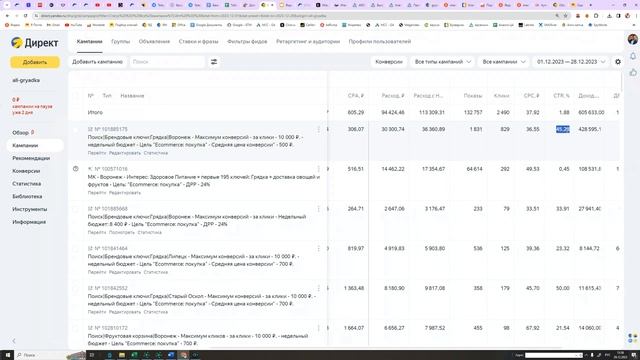Screen dimensions: 640x360
Task: Click all-gryadka account name
Action: [26, 80]
